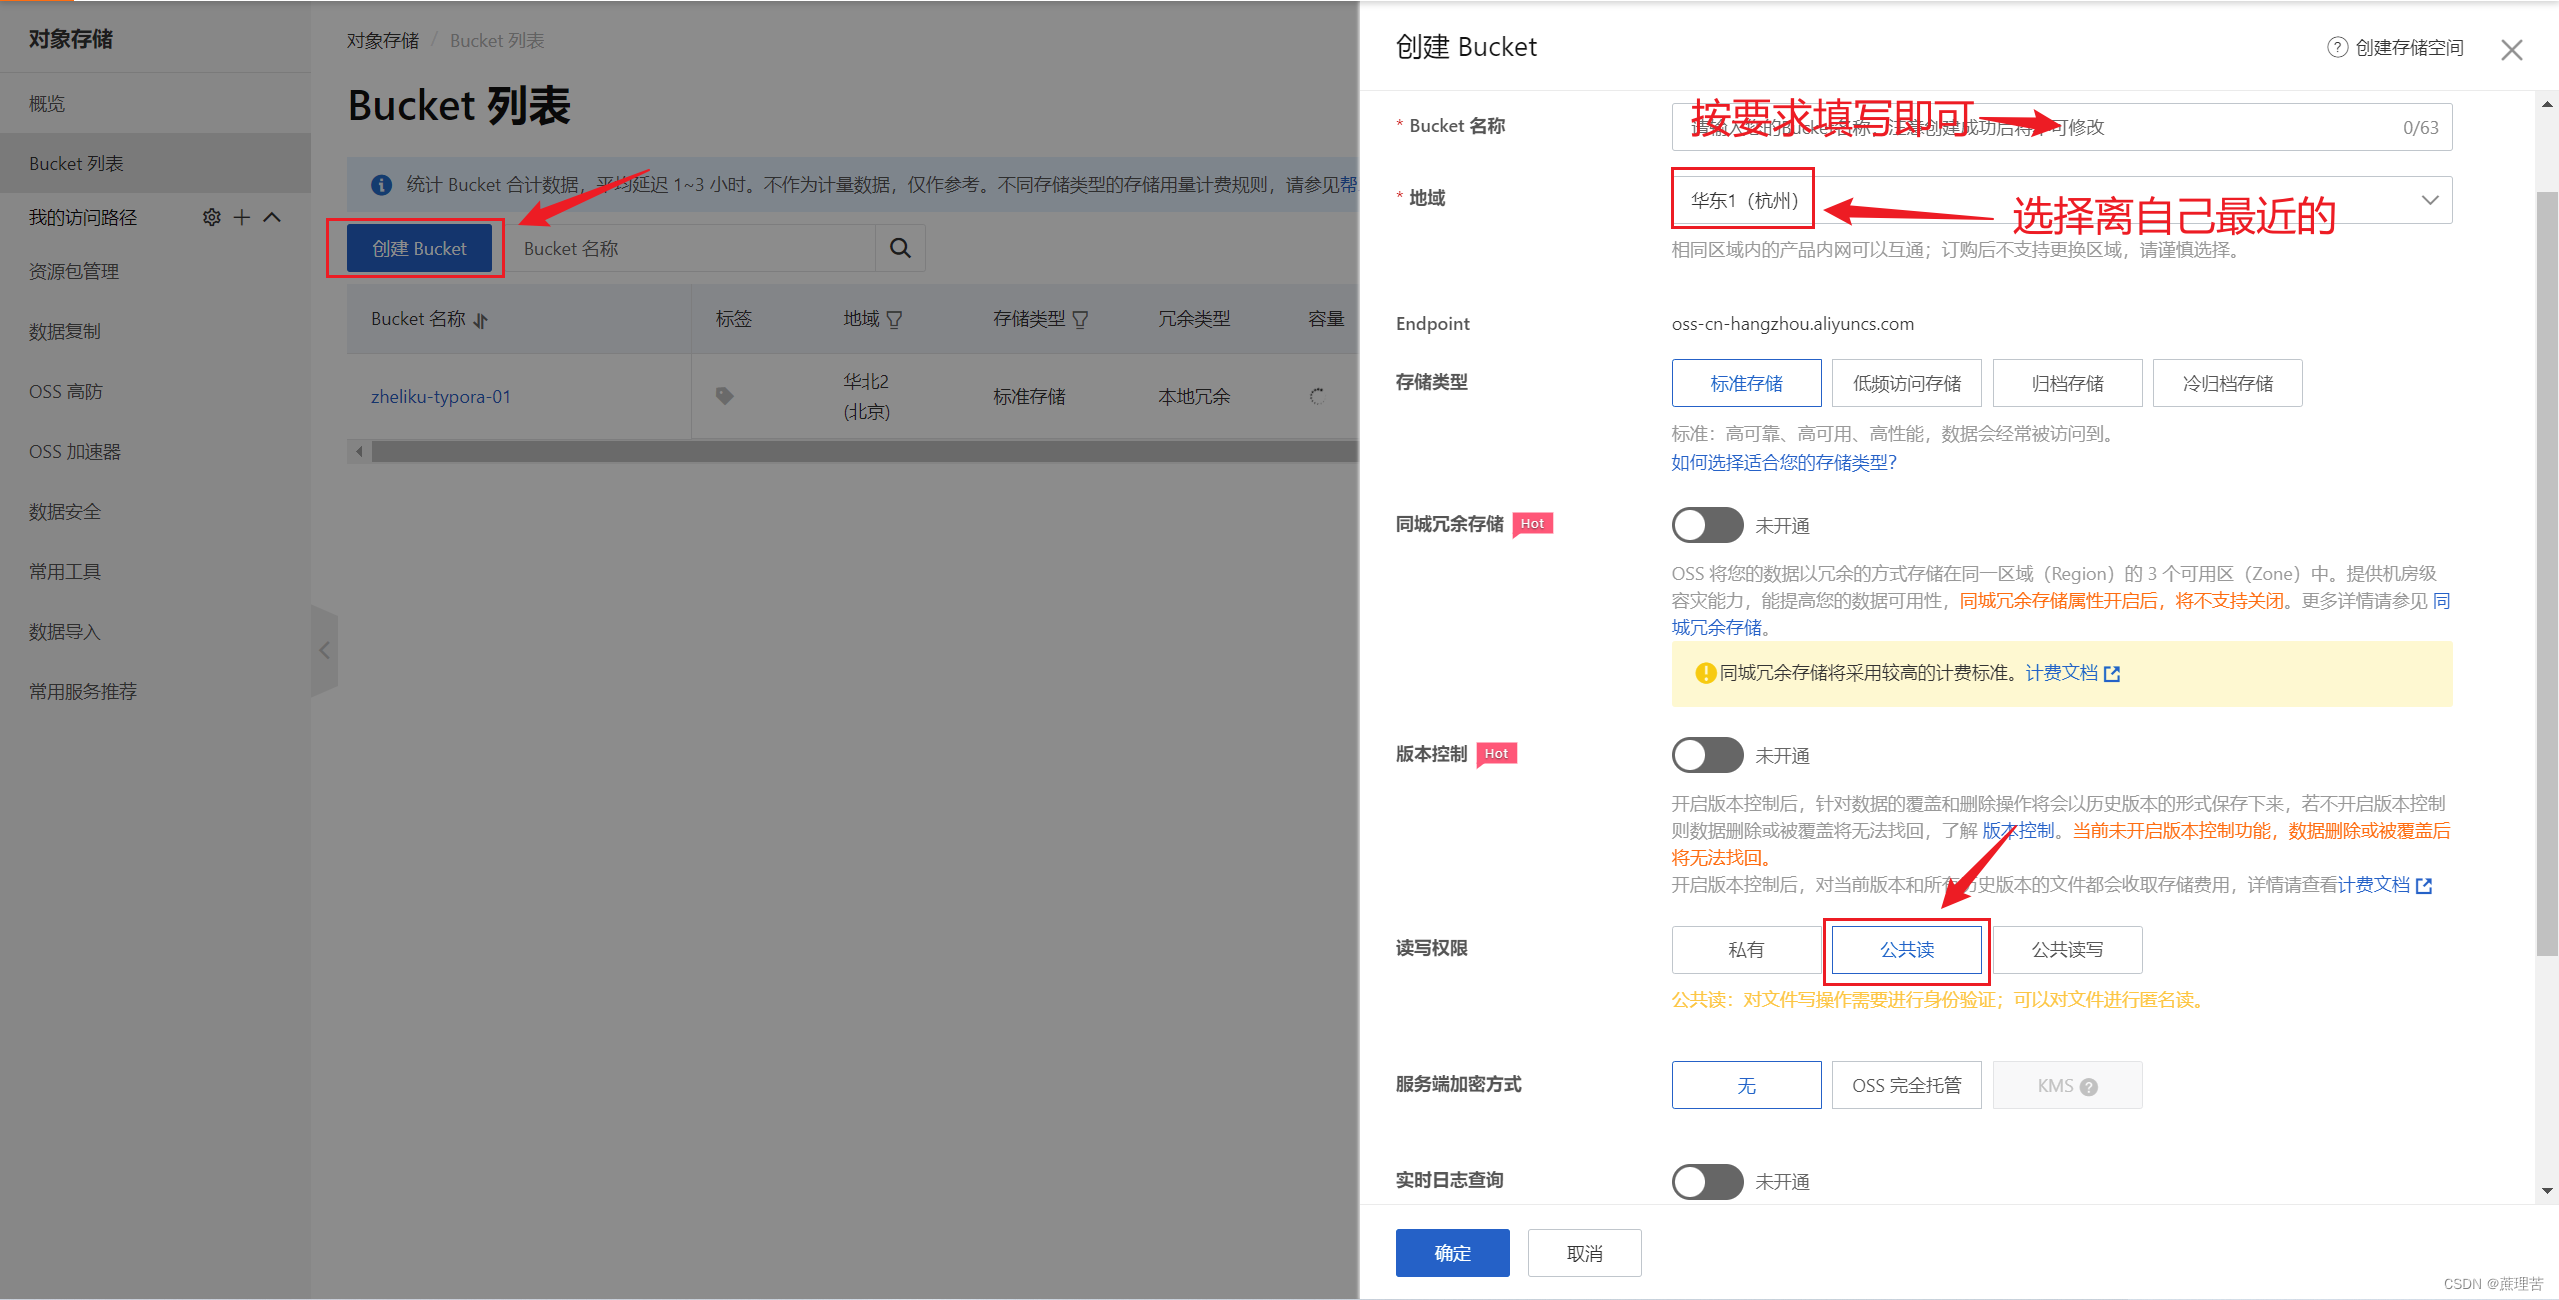Toggle 实时日志查询 switch on
The width and height of the screenshot is (2559, 1300).
click(x=1707, y=1181)
